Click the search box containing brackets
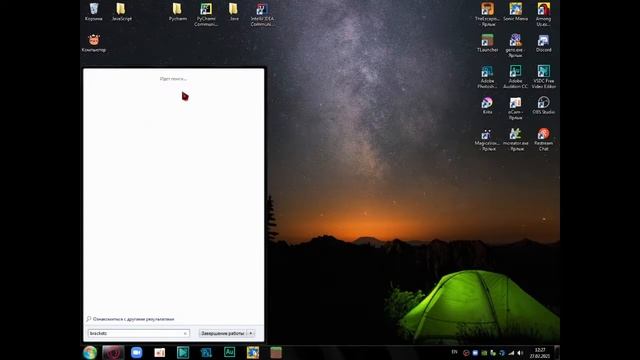The height and width of the screenshot is (360, 640). pos(139,333)
